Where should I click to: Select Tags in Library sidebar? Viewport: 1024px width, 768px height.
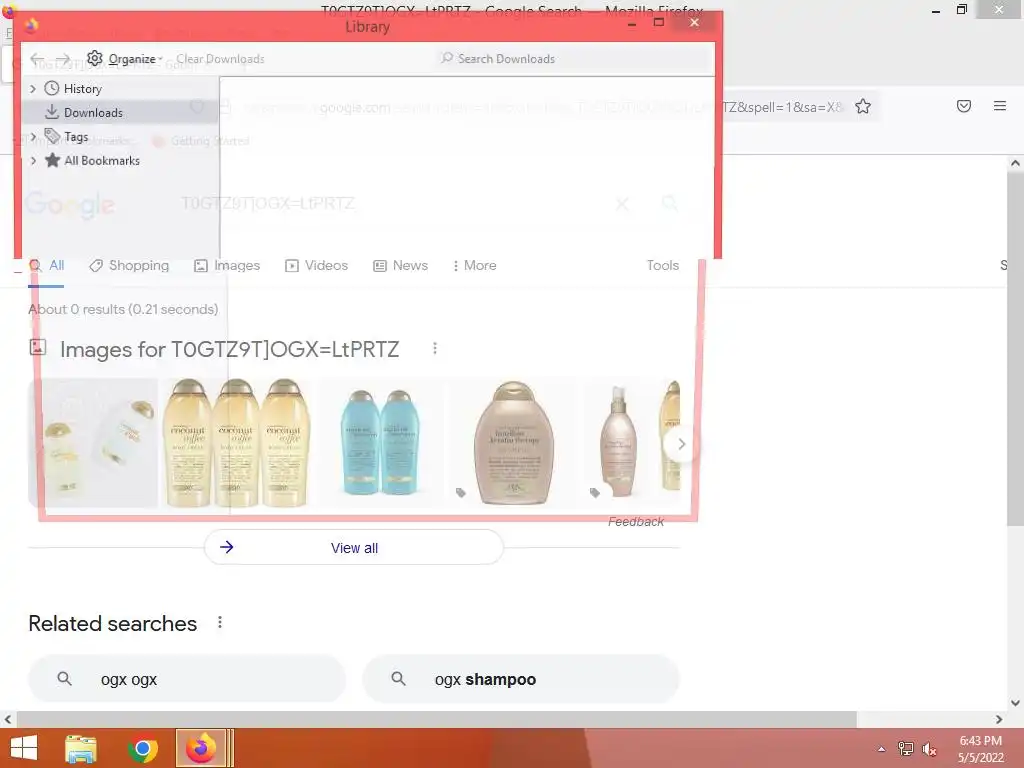click(76, 136)
